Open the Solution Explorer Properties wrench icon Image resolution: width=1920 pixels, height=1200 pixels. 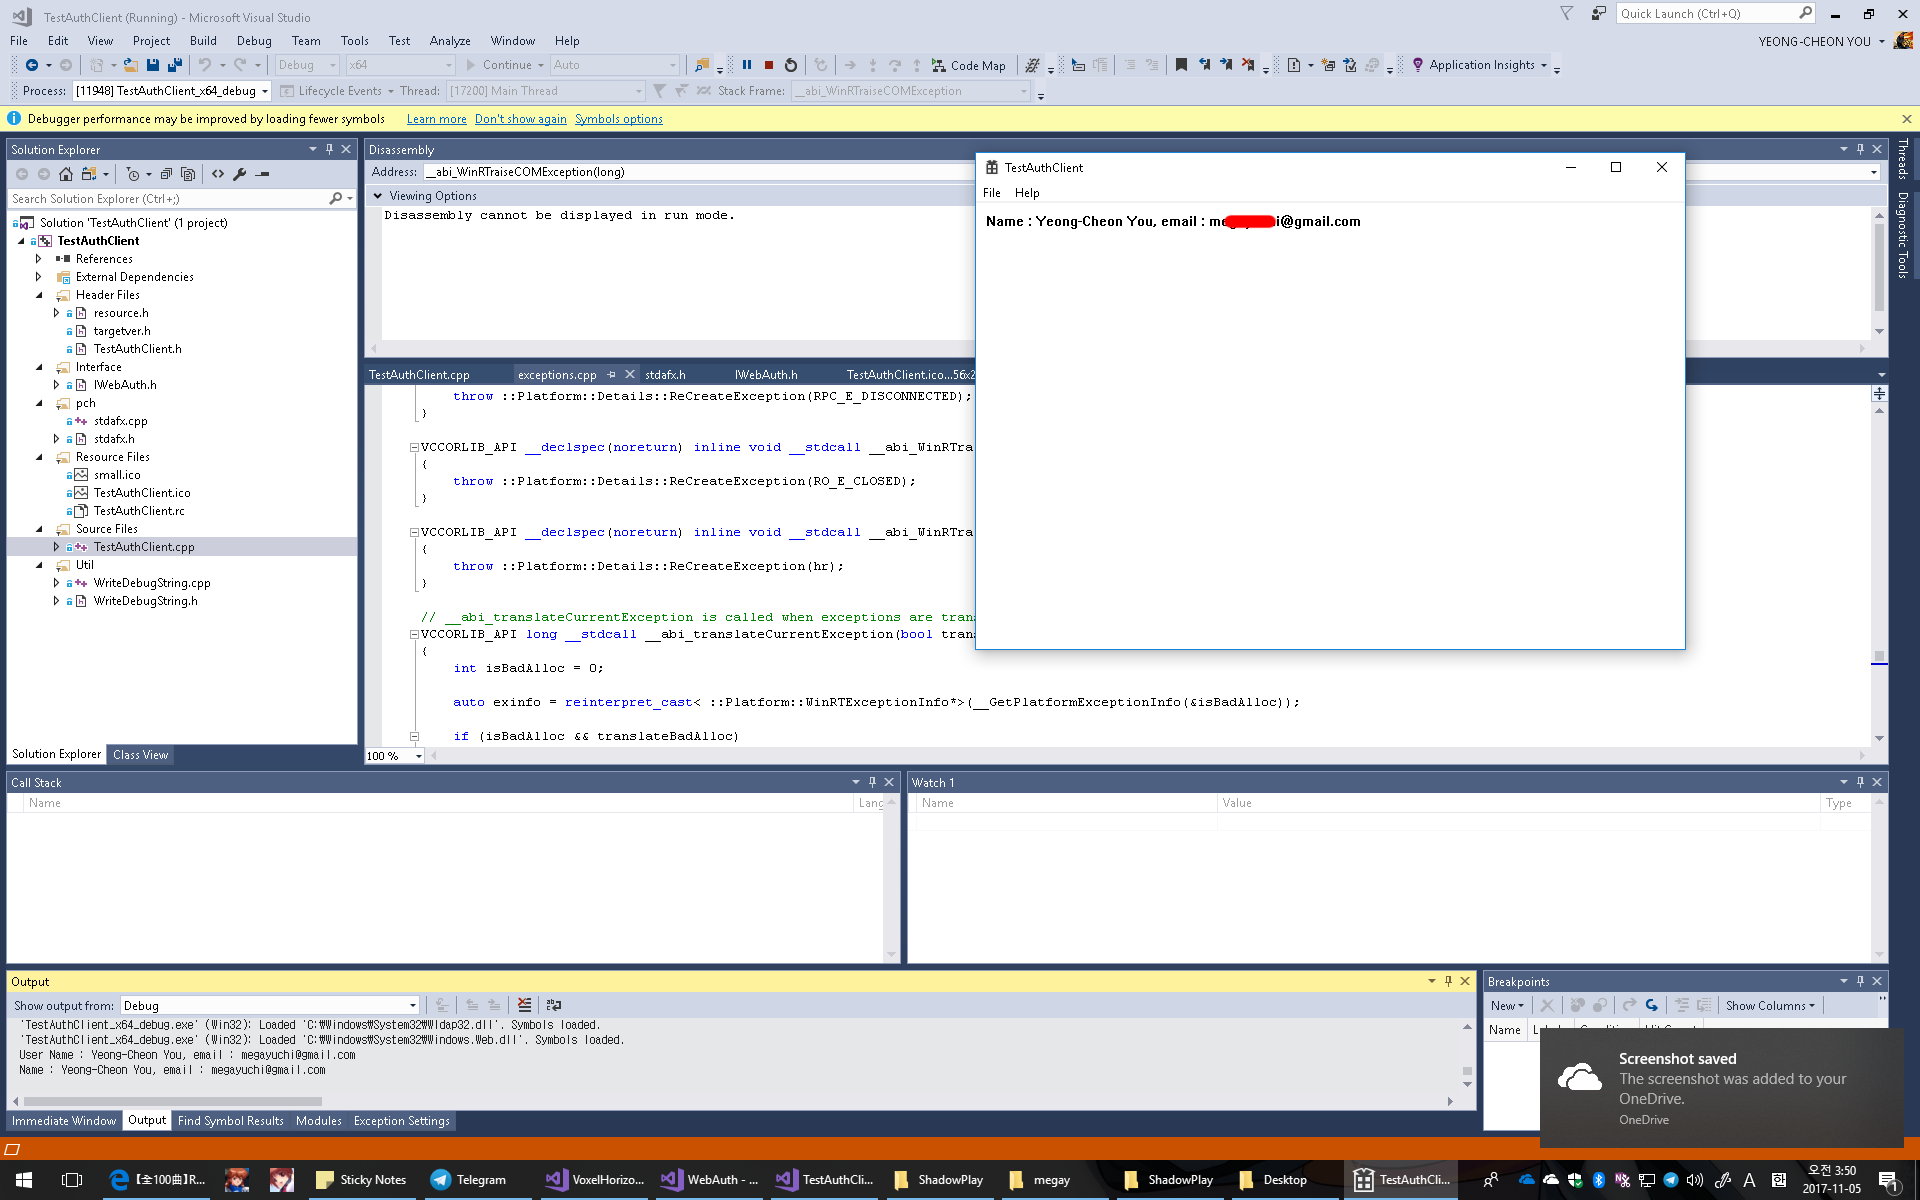240,174
